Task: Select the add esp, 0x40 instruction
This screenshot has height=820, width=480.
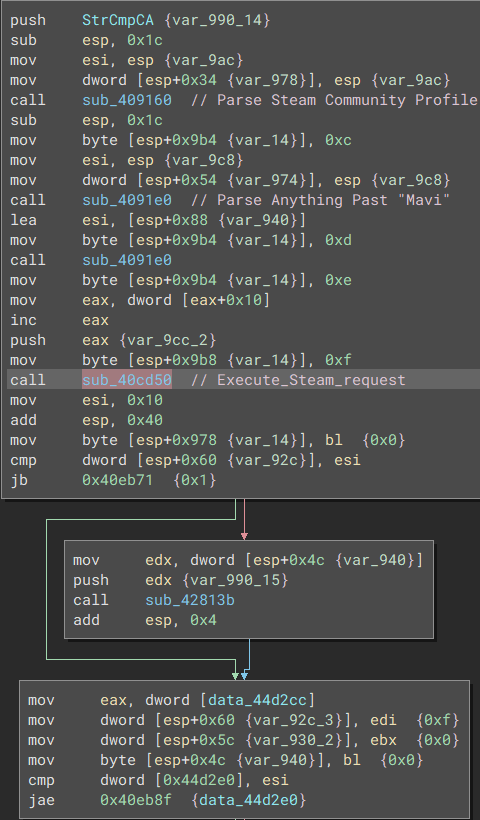Action: click(x=86, y=420)
